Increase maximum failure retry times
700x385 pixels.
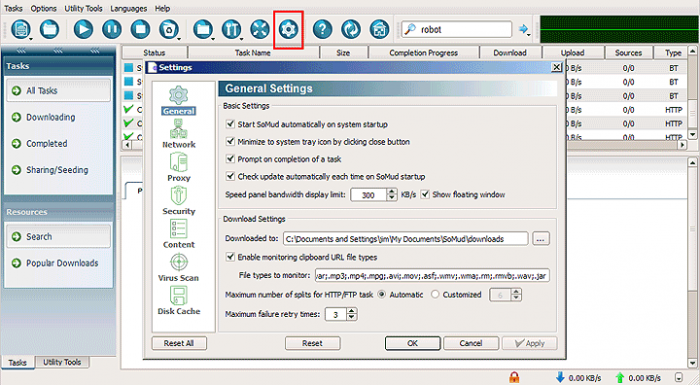pyautogui.click(x=352, y=311)
